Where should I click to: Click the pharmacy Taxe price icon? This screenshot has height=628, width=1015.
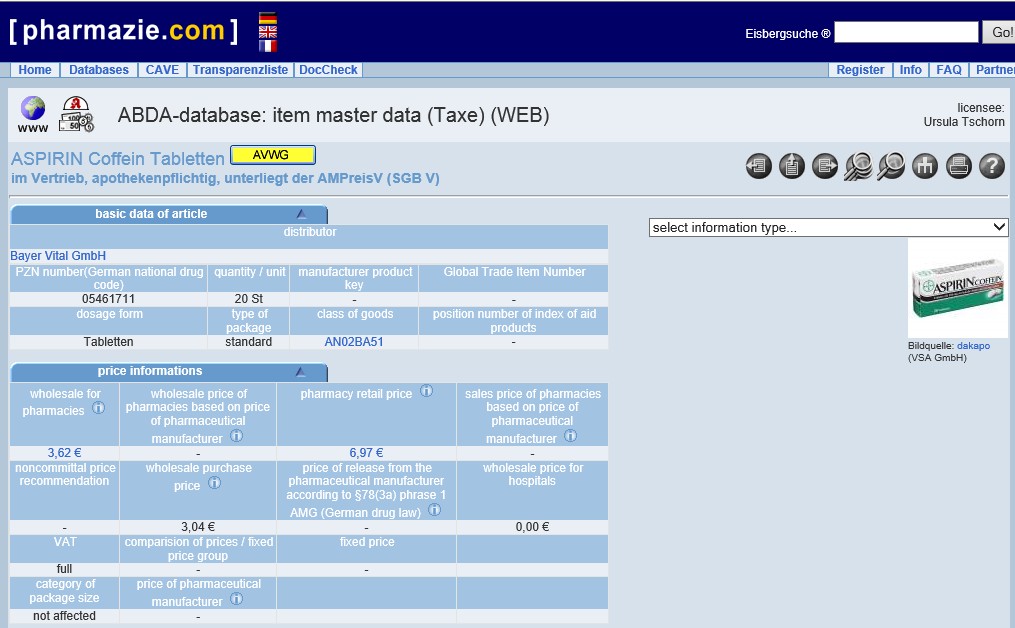(76, 114)
